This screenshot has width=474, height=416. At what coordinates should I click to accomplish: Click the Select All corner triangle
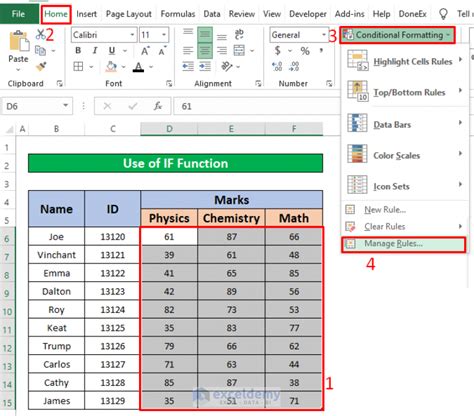point(10,129)
